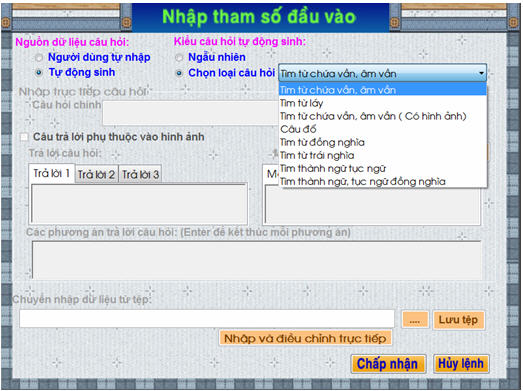
Task: Collapse the question type dropdown arrow
Action: [x=481, y=73]
